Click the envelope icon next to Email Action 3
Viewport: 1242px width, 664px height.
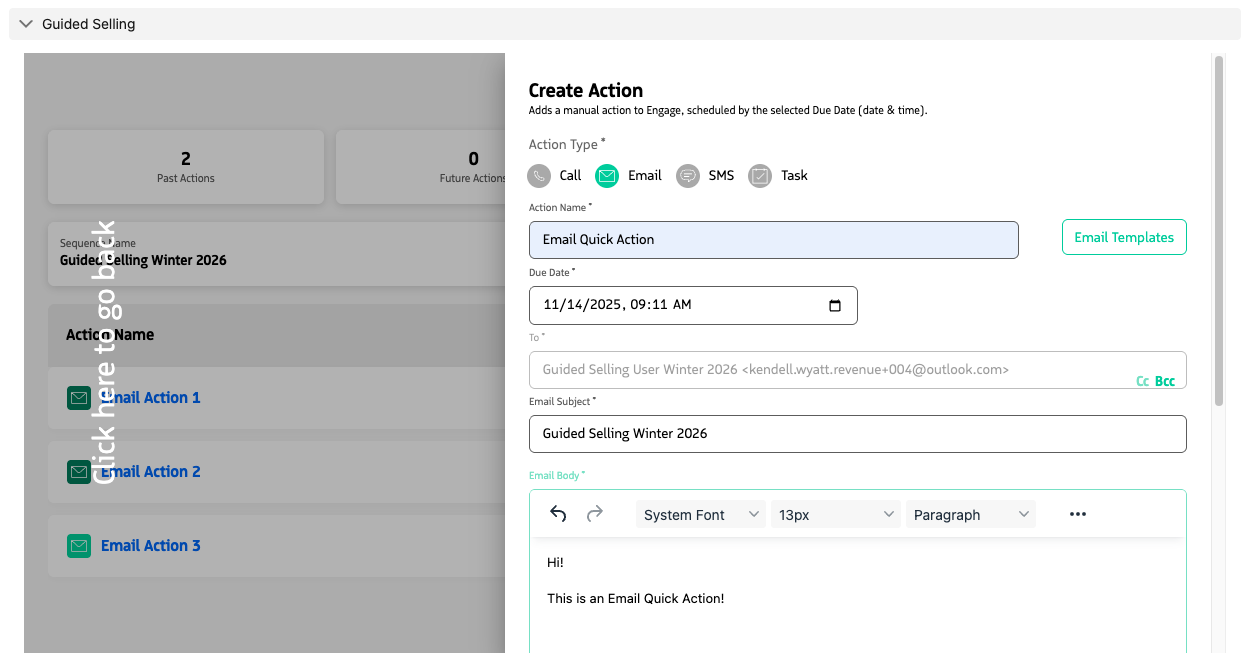(79, 546)
